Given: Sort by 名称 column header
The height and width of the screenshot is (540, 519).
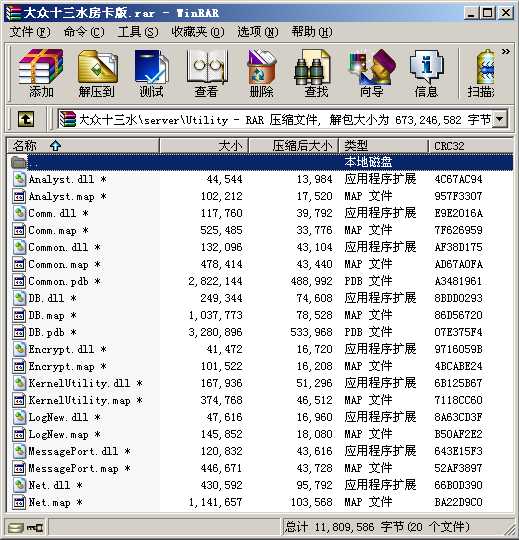Looking at the screenshot, I should coord(83,146).
